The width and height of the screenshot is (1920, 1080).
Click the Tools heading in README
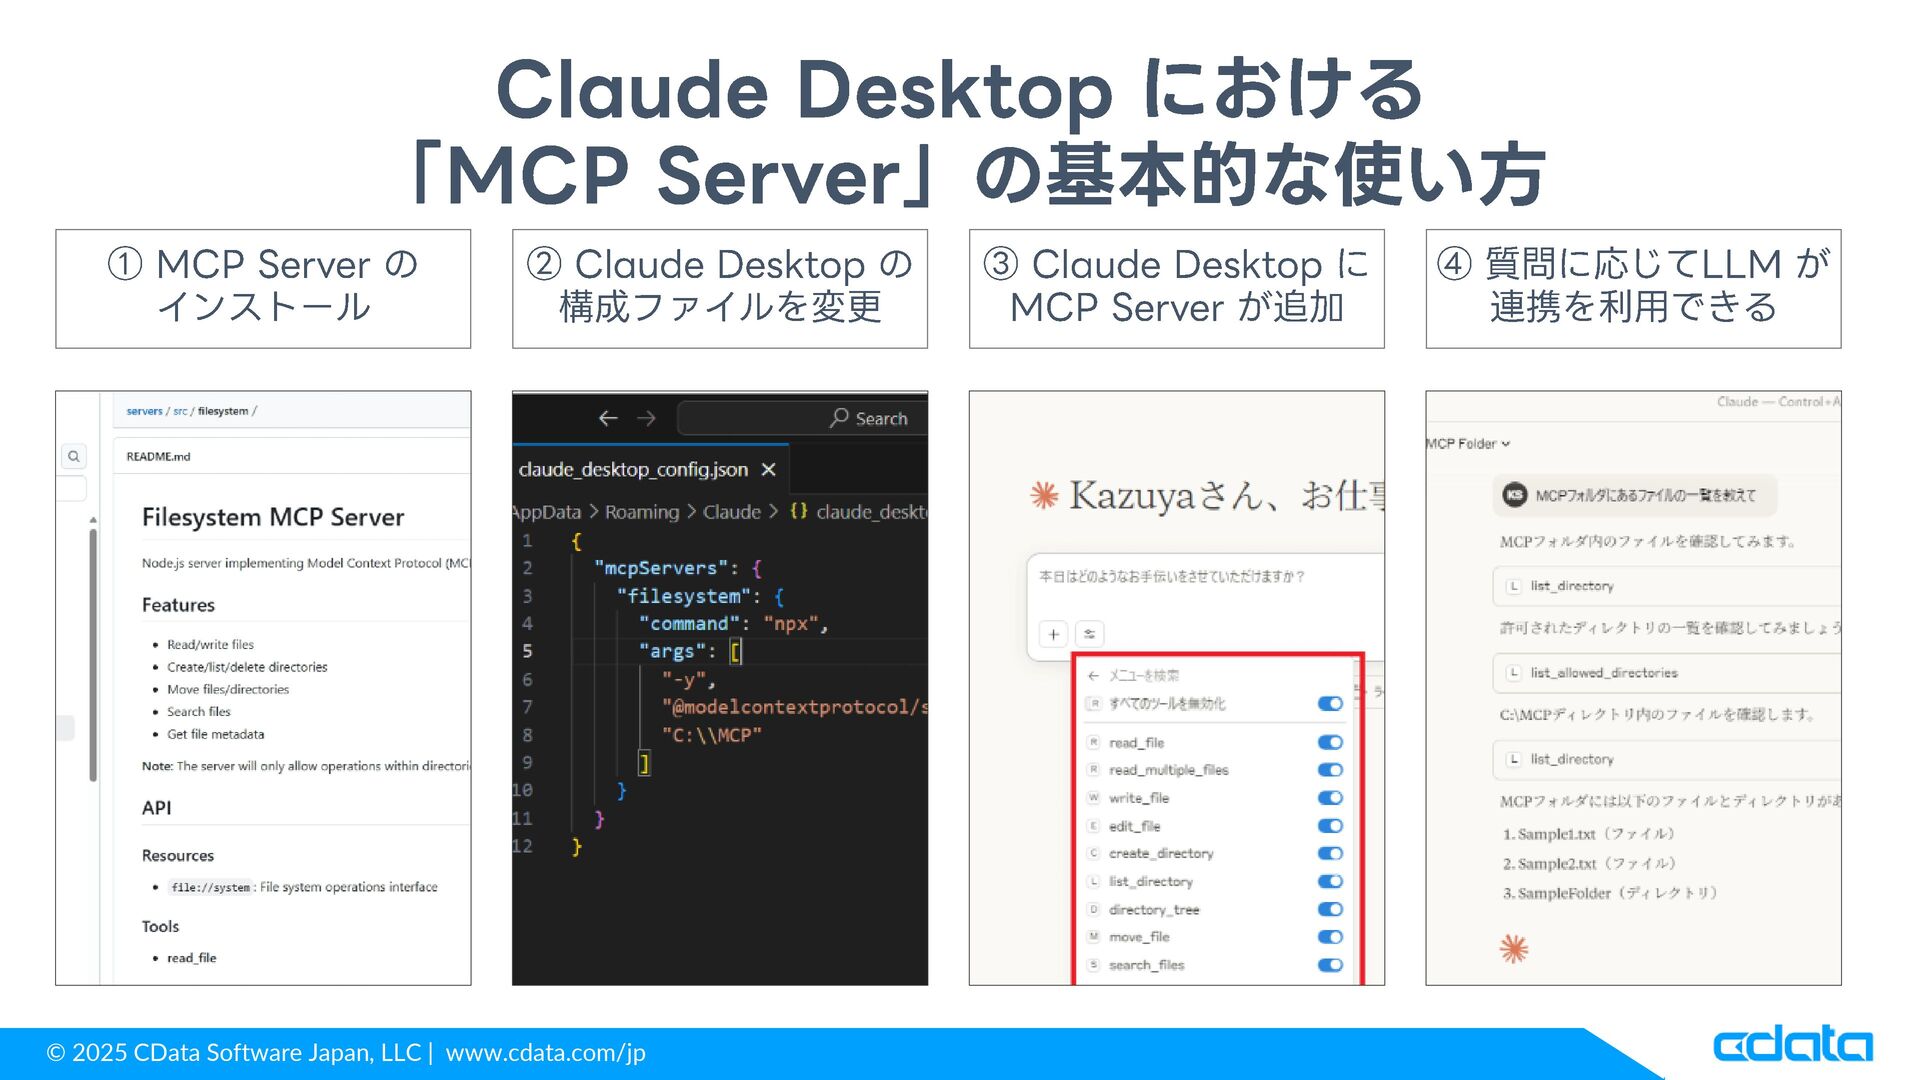[160, 926]
